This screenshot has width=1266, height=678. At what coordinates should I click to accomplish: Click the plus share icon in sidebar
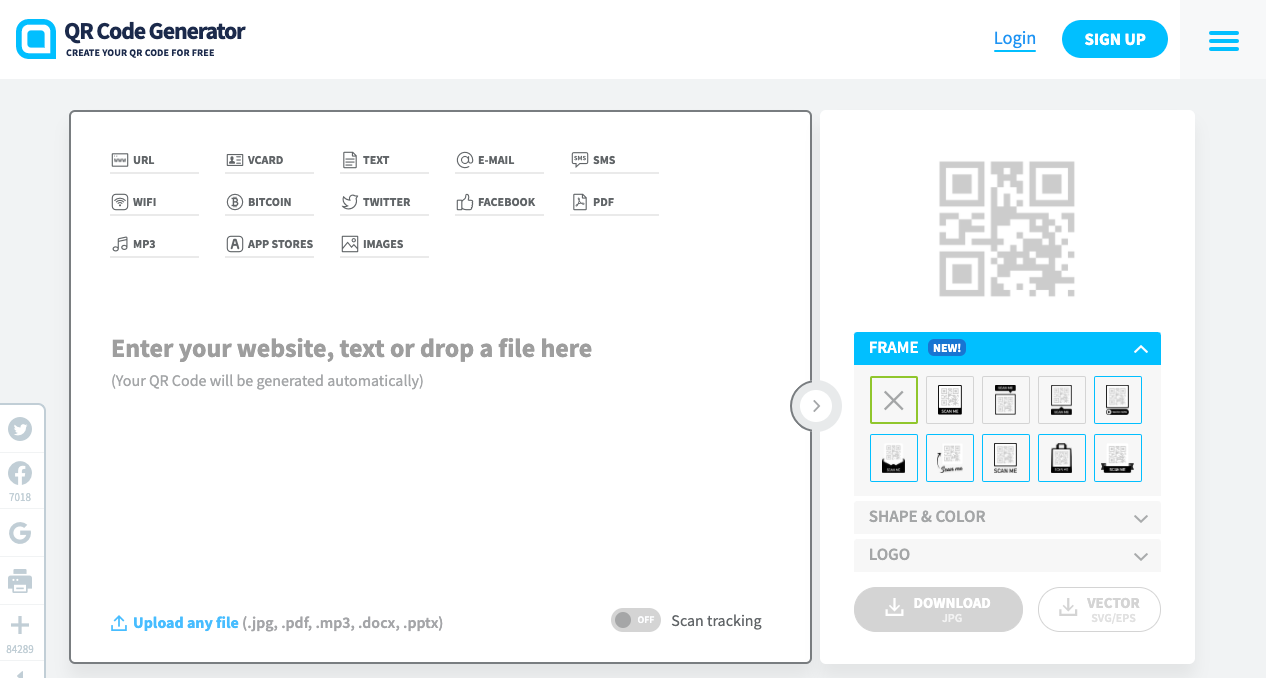pyautogui.click(x=20, y=626)
